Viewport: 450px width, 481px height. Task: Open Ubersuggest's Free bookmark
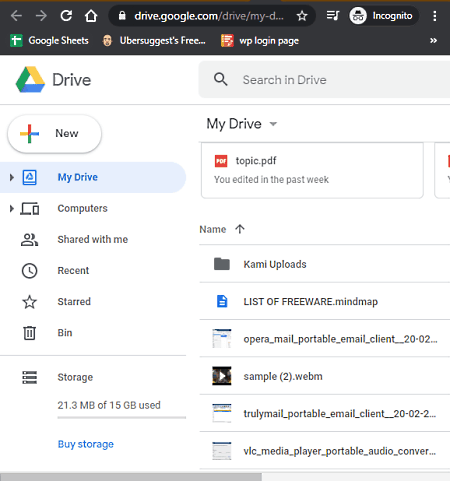click(154, 41)
